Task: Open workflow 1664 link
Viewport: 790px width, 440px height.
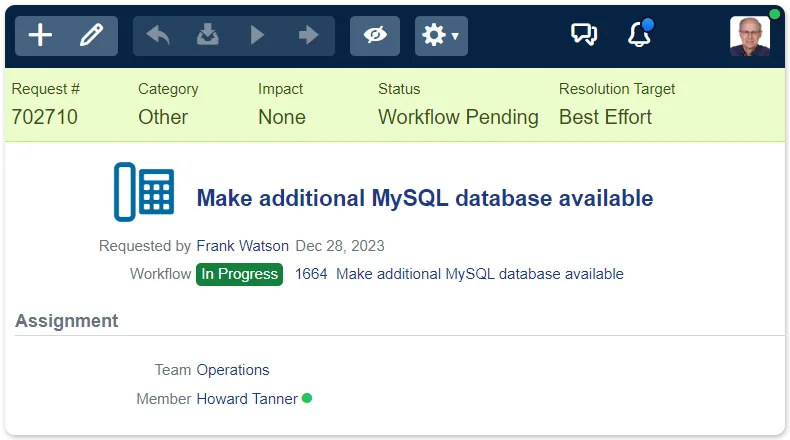Action: tap(459, 274)
